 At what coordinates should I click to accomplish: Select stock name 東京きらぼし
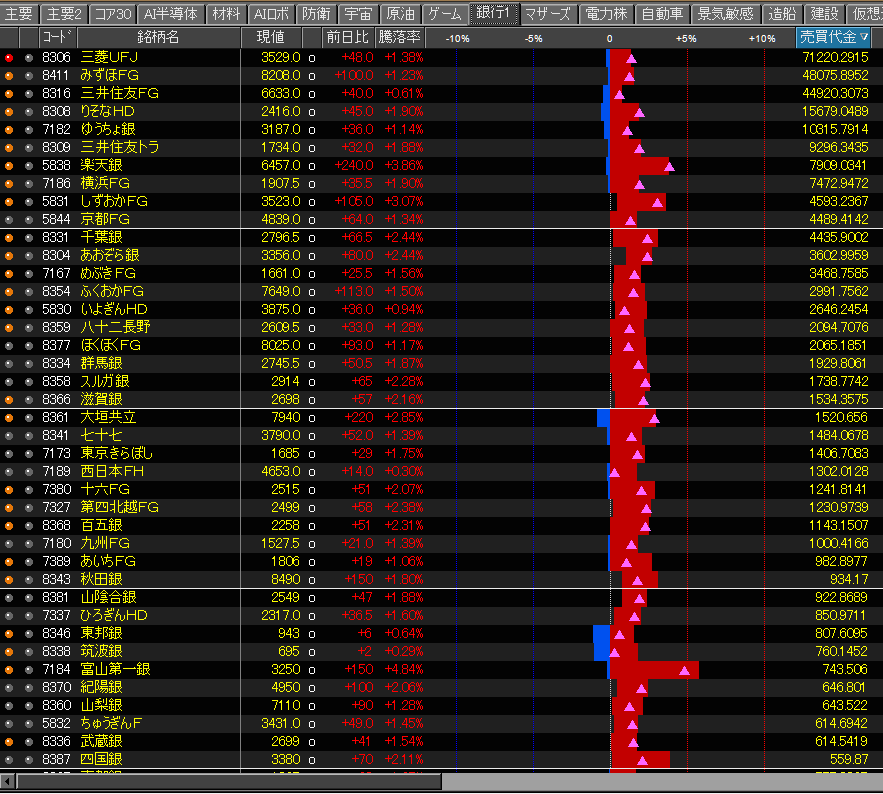(x=117, y=453)
